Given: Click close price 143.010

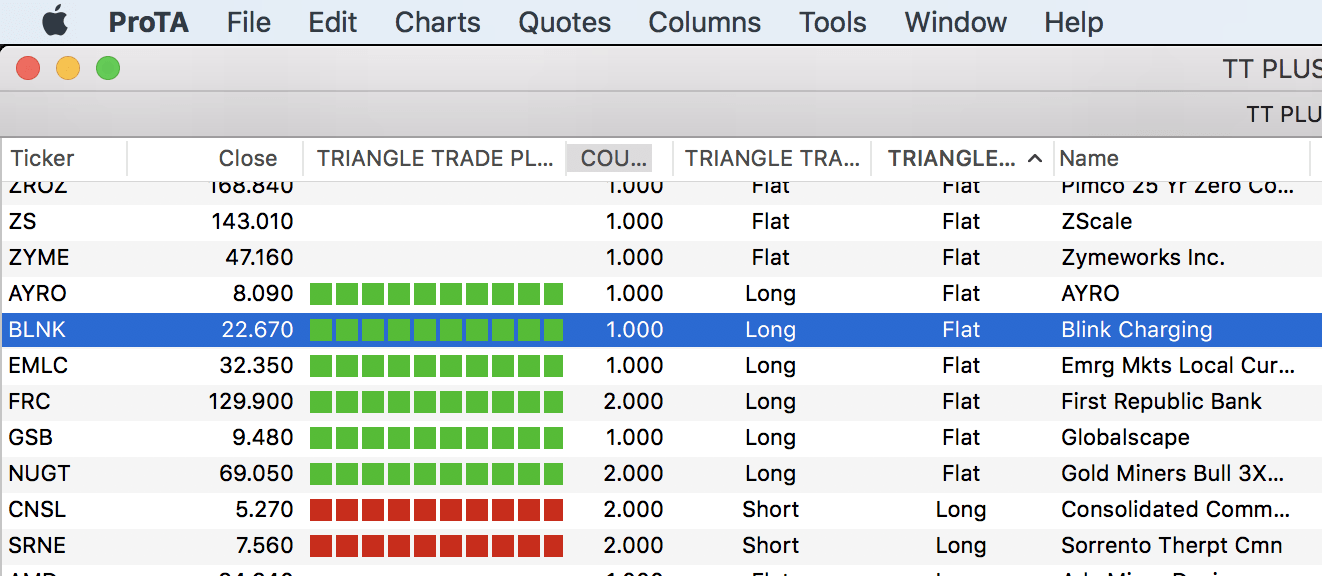Looking at the screenshot, I should click(252, 222).
